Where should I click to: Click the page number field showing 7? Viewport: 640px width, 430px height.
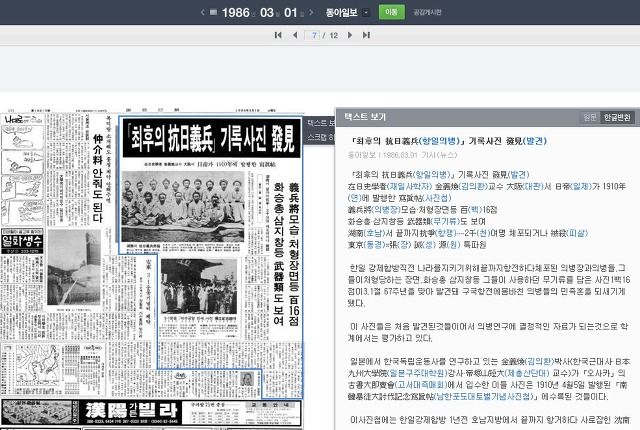pyautogui.click(x=313, y=35)
